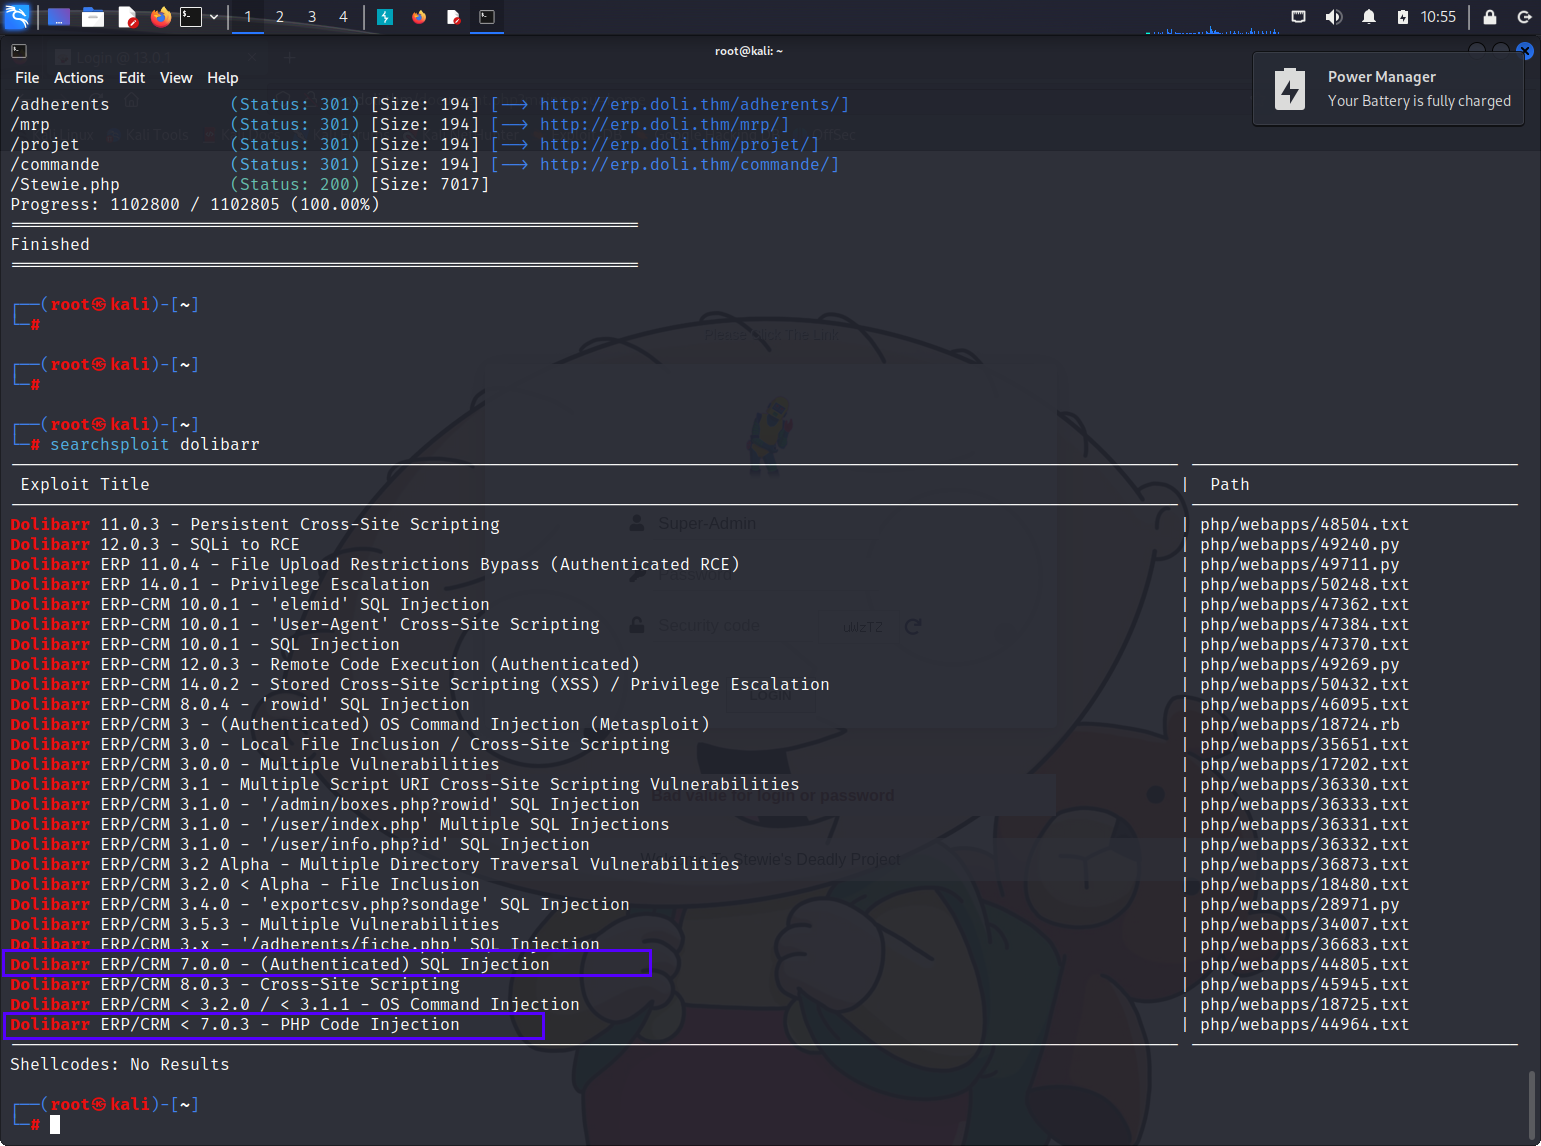1541x1146 pixels.
Task: Switch to workspace 1
Action: pos(248,17)
